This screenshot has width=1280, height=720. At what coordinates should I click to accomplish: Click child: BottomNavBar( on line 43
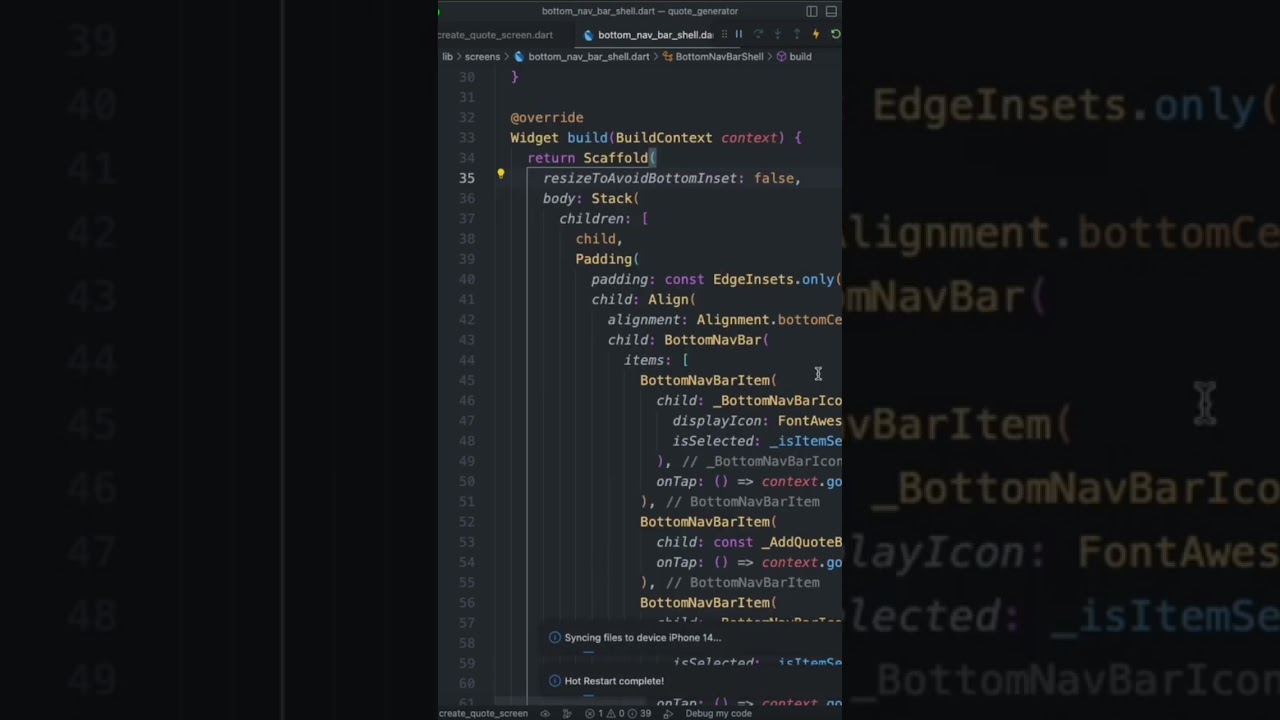(688, 340)
